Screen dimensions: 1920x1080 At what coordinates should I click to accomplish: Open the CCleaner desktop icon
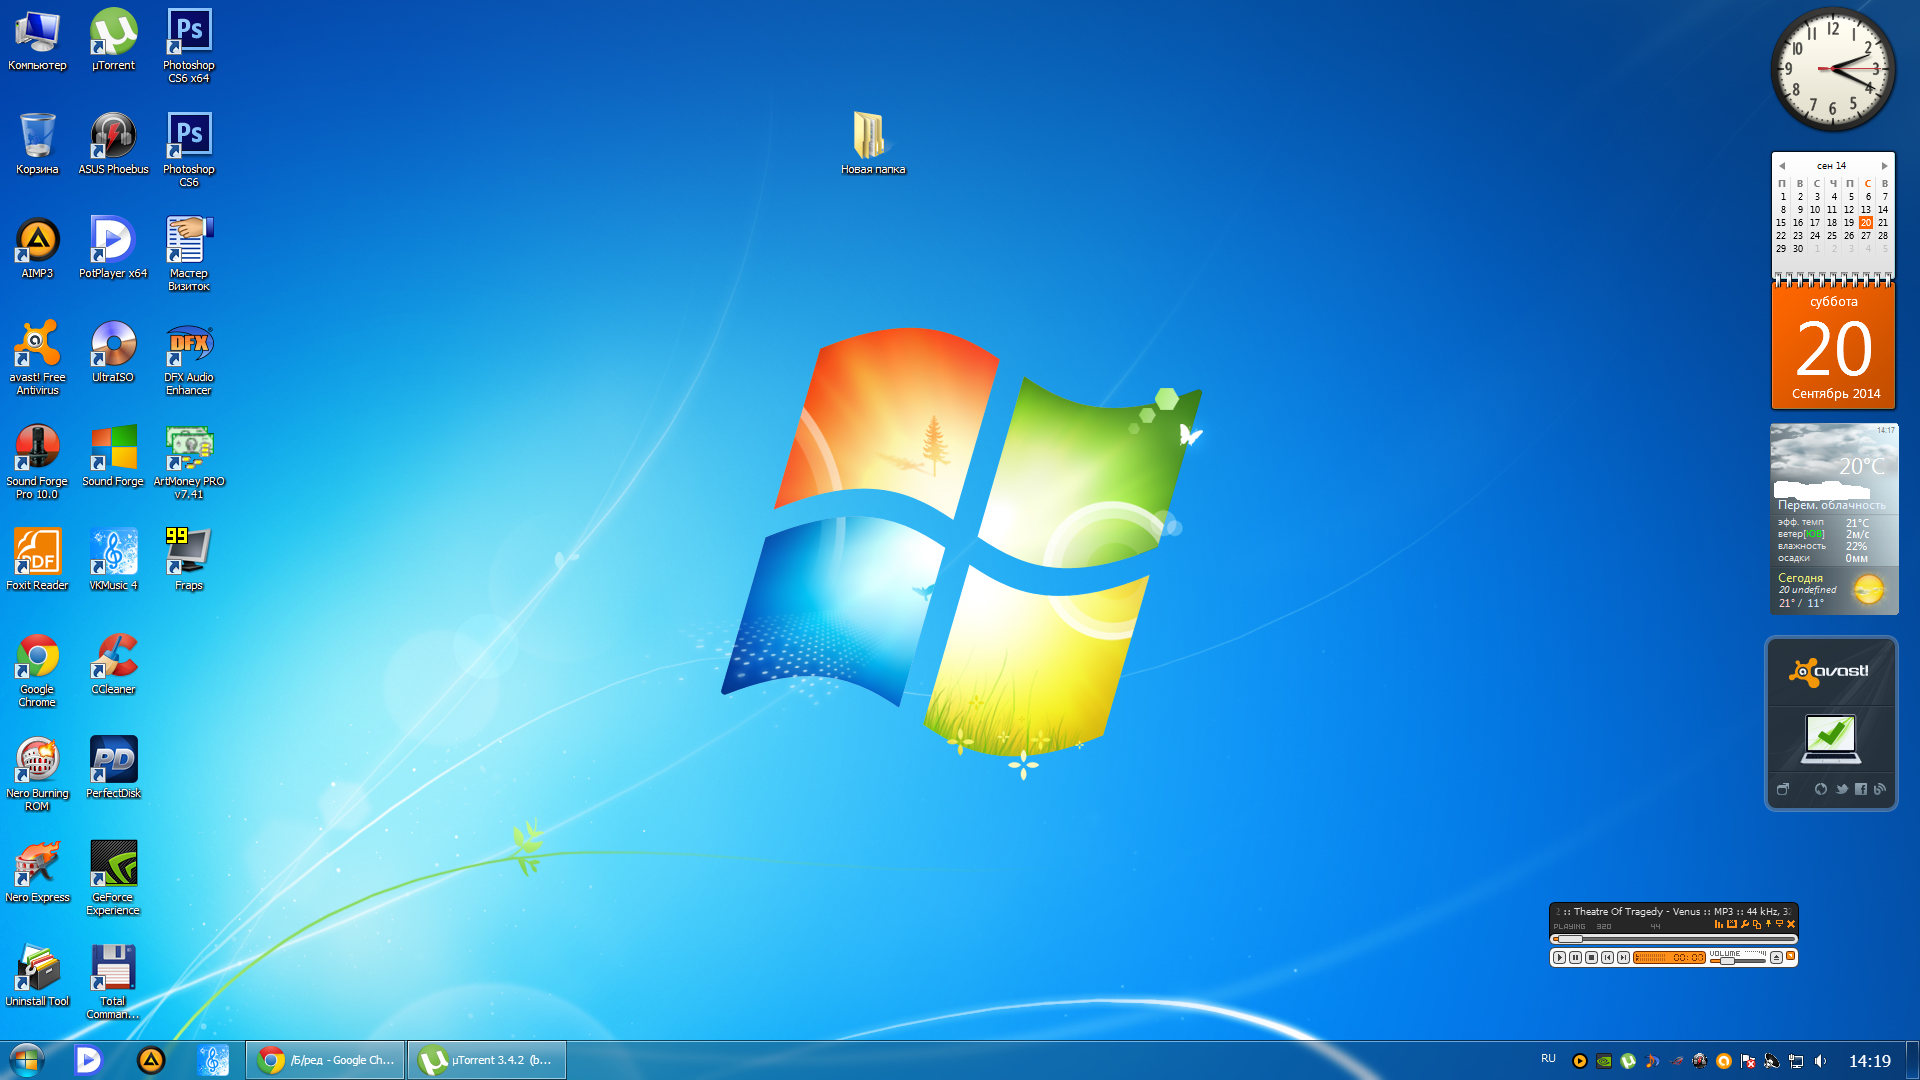point(113,657)
